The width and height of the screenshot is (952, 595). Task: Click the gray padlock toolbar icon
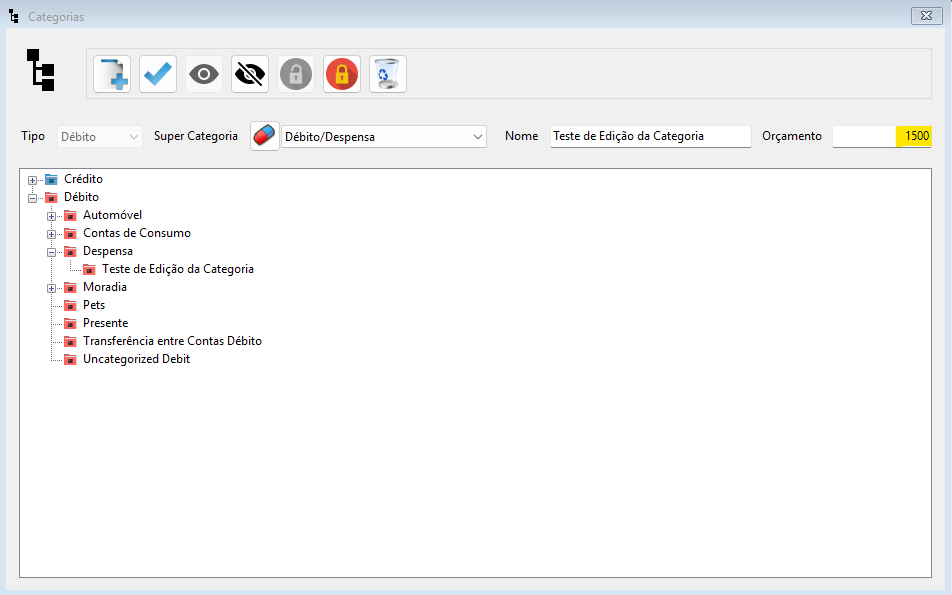(296, 75)
